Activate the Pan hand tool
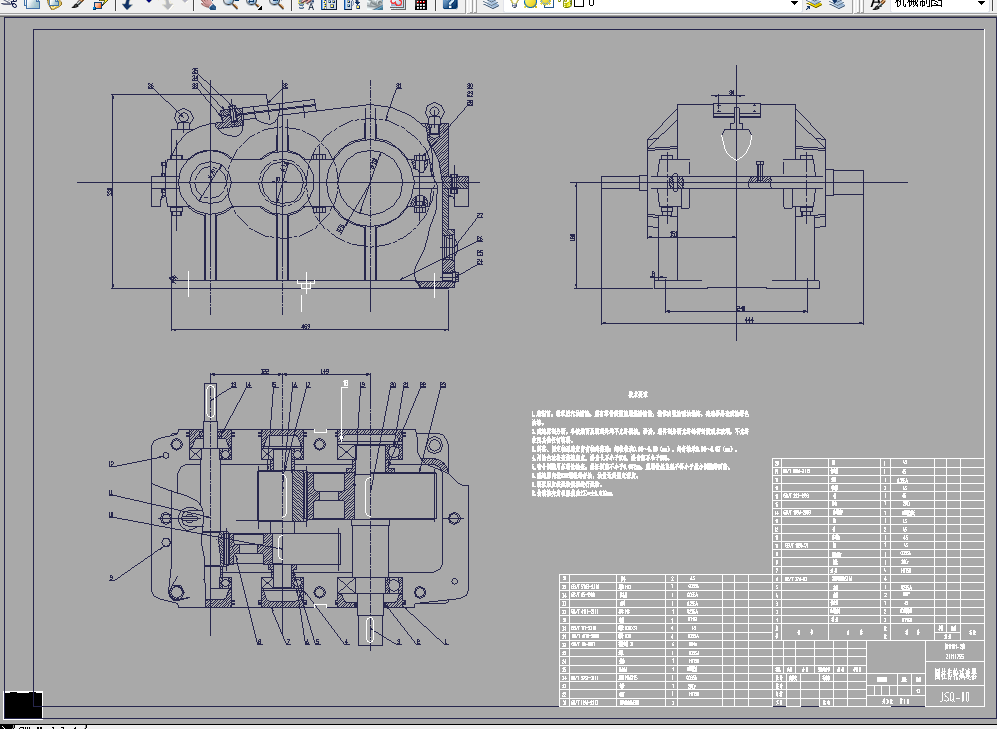Viewport: 997px width, 729px height. click(207, 4)
